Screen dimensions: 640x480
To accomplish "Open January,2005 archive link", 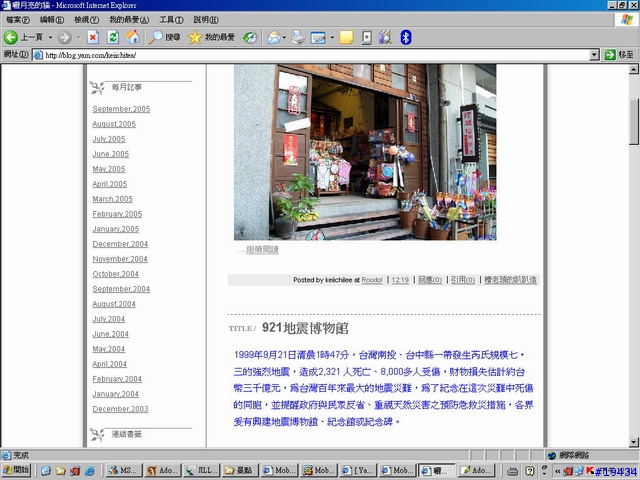I will point(116,229).
